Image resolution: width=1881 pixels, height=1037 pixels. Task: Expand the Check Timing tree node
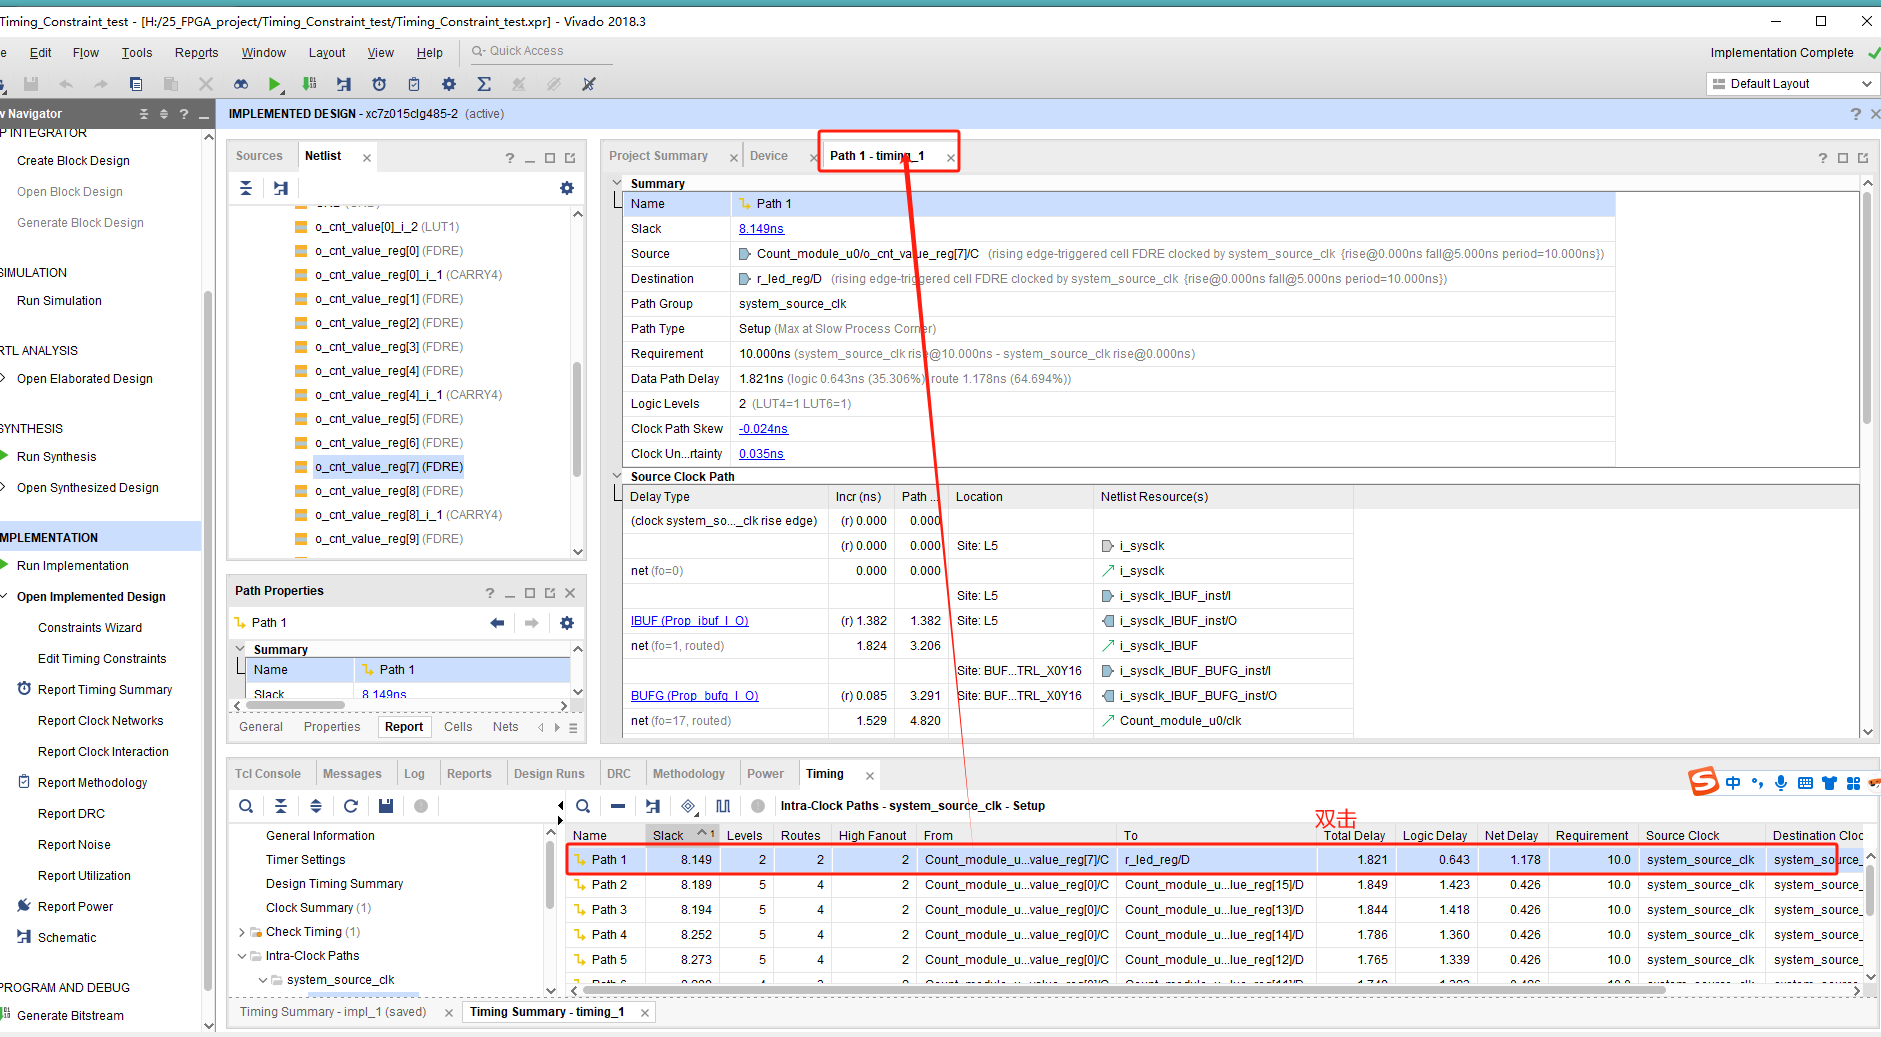click(242, 932)
